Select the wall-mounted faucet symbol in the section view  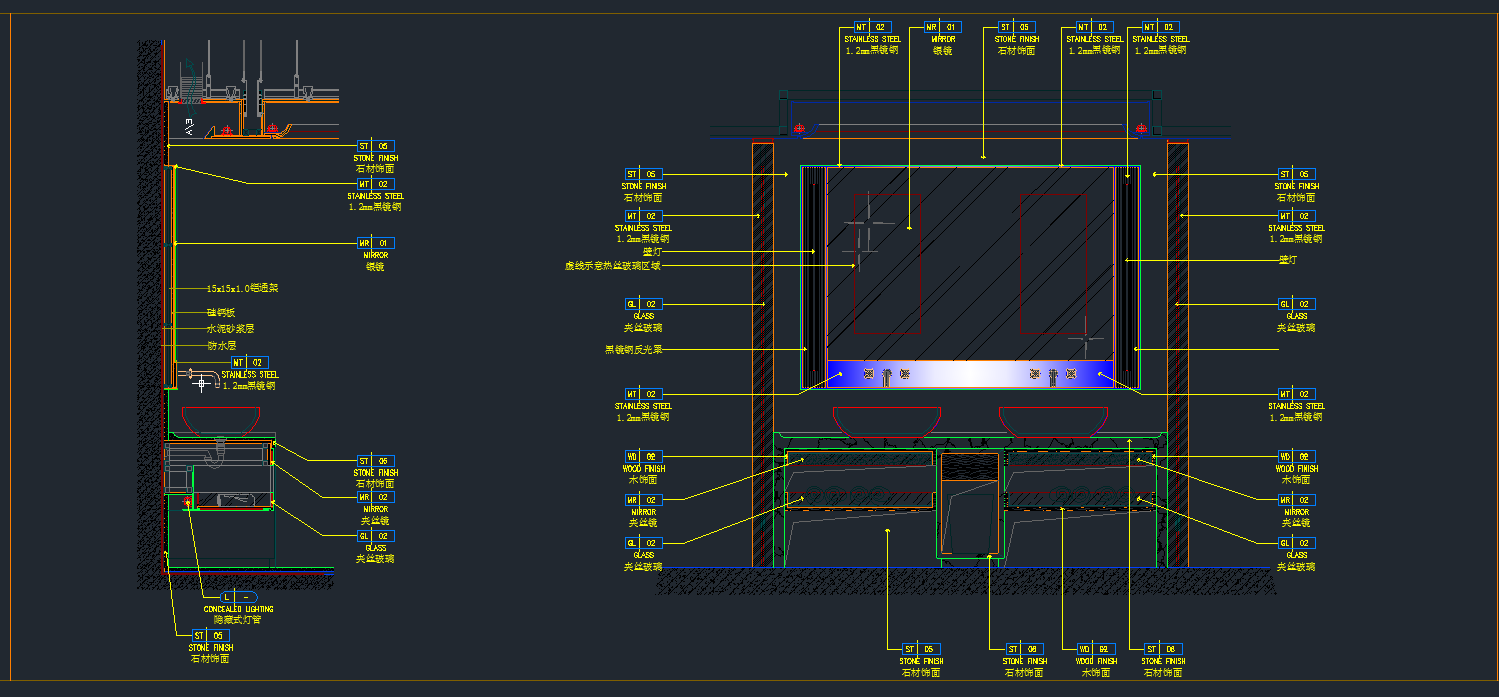point(201,378)
